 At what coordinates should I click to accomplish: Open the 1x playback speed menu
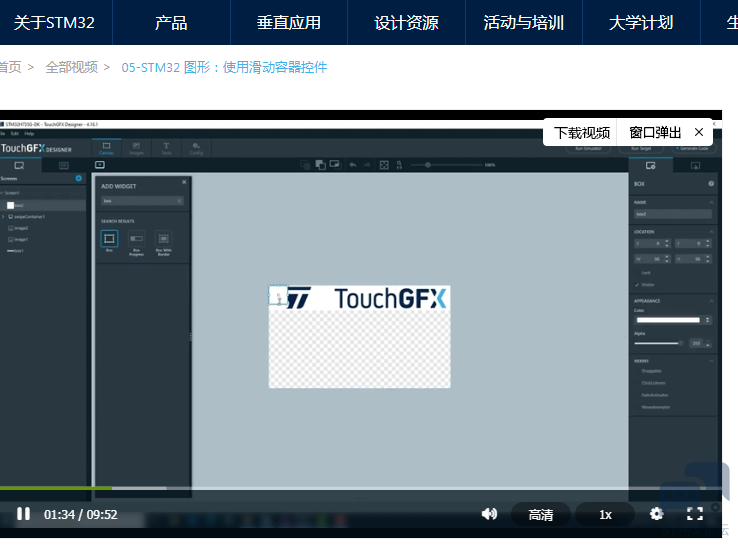[x=605, y=514]
